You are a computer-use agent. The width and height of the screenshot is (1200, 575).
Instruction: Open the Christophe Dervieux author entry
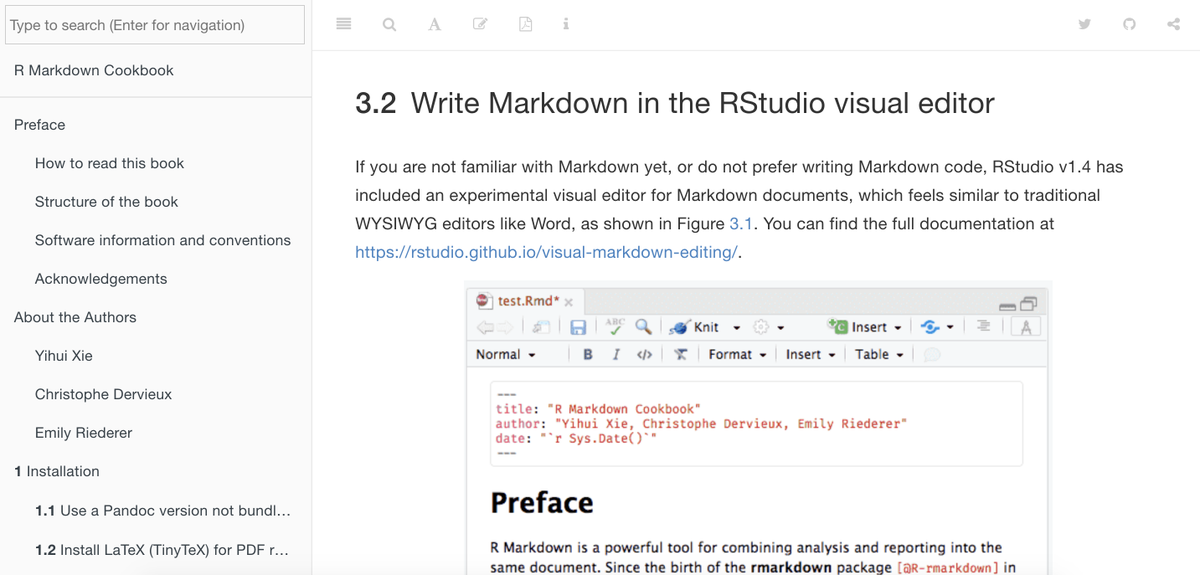(x=104, y=394)
